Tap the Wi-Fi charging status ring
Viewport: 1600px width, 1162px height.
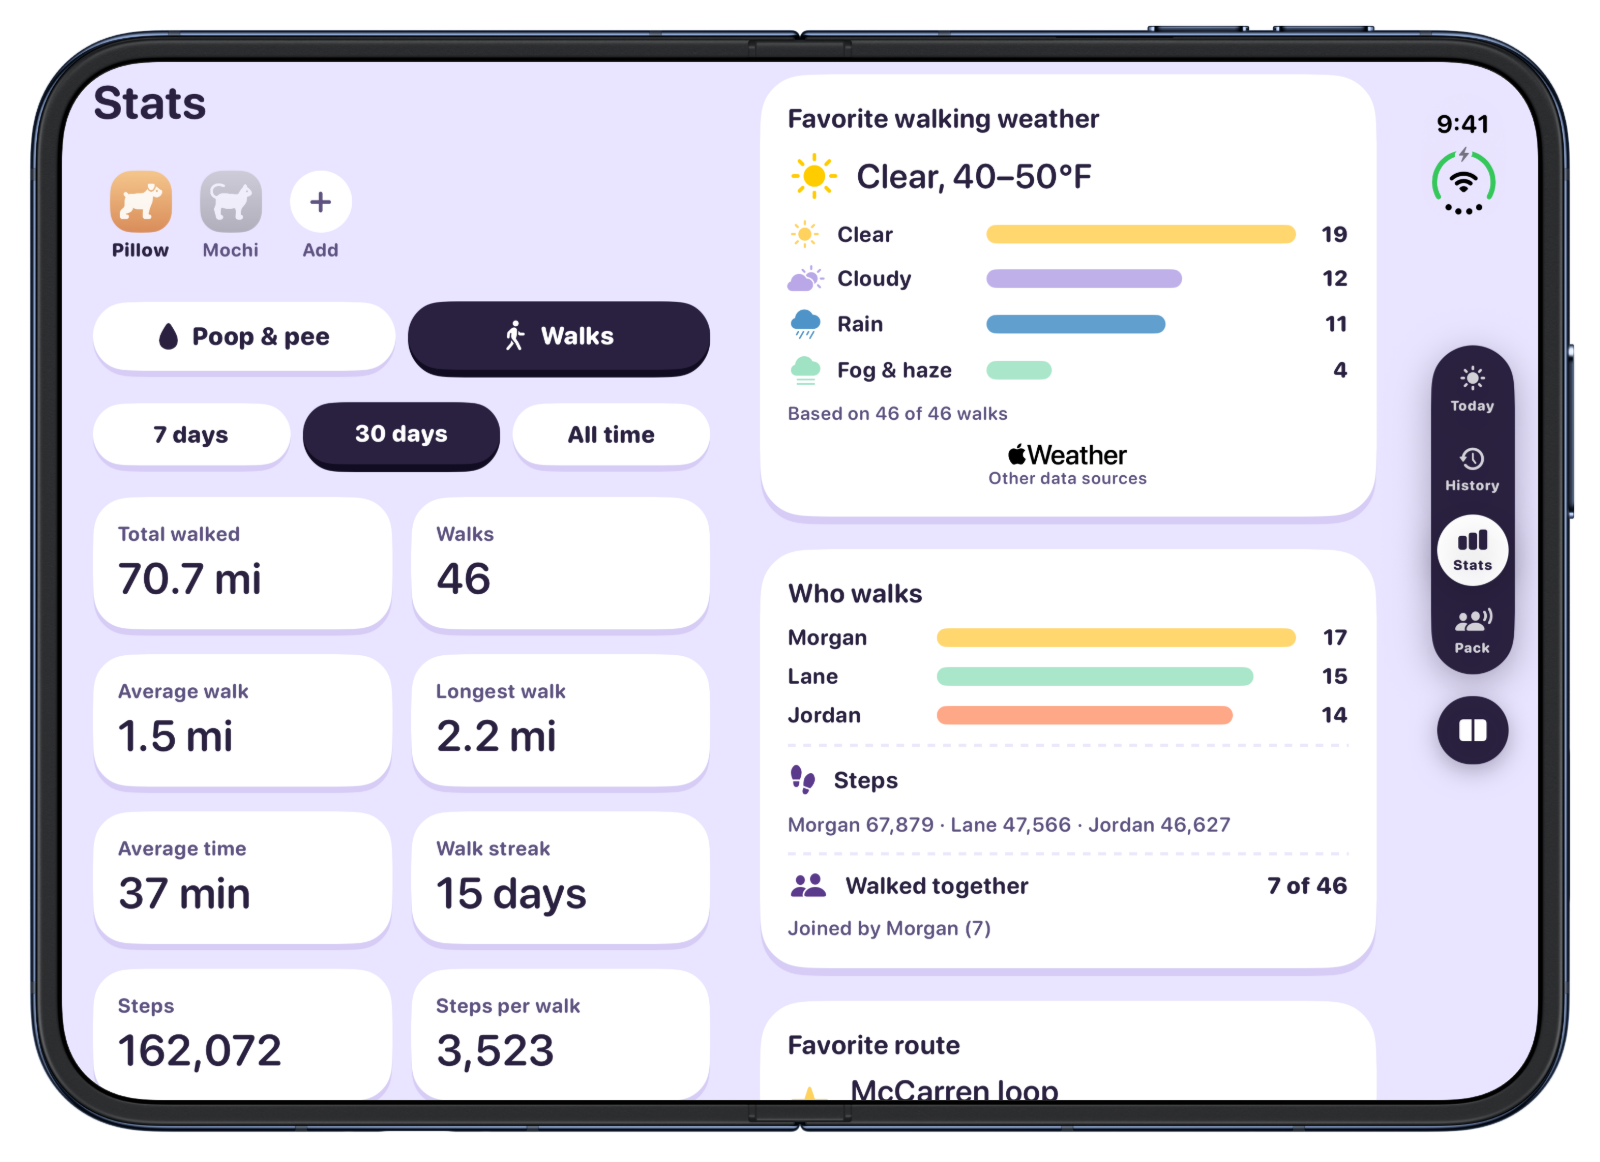pyautogui.click(x=1463, y=182)
